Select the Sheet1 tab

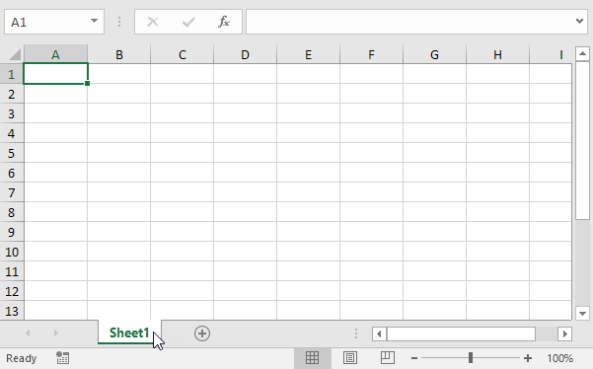pyautogui.click(x=129, y=333)
